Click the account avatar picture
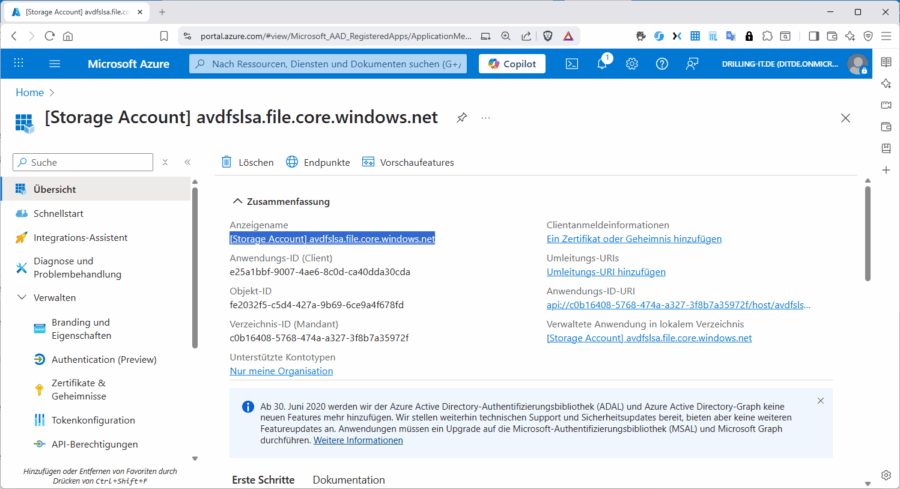The image size is (900, 489). [x=858, y=64]
